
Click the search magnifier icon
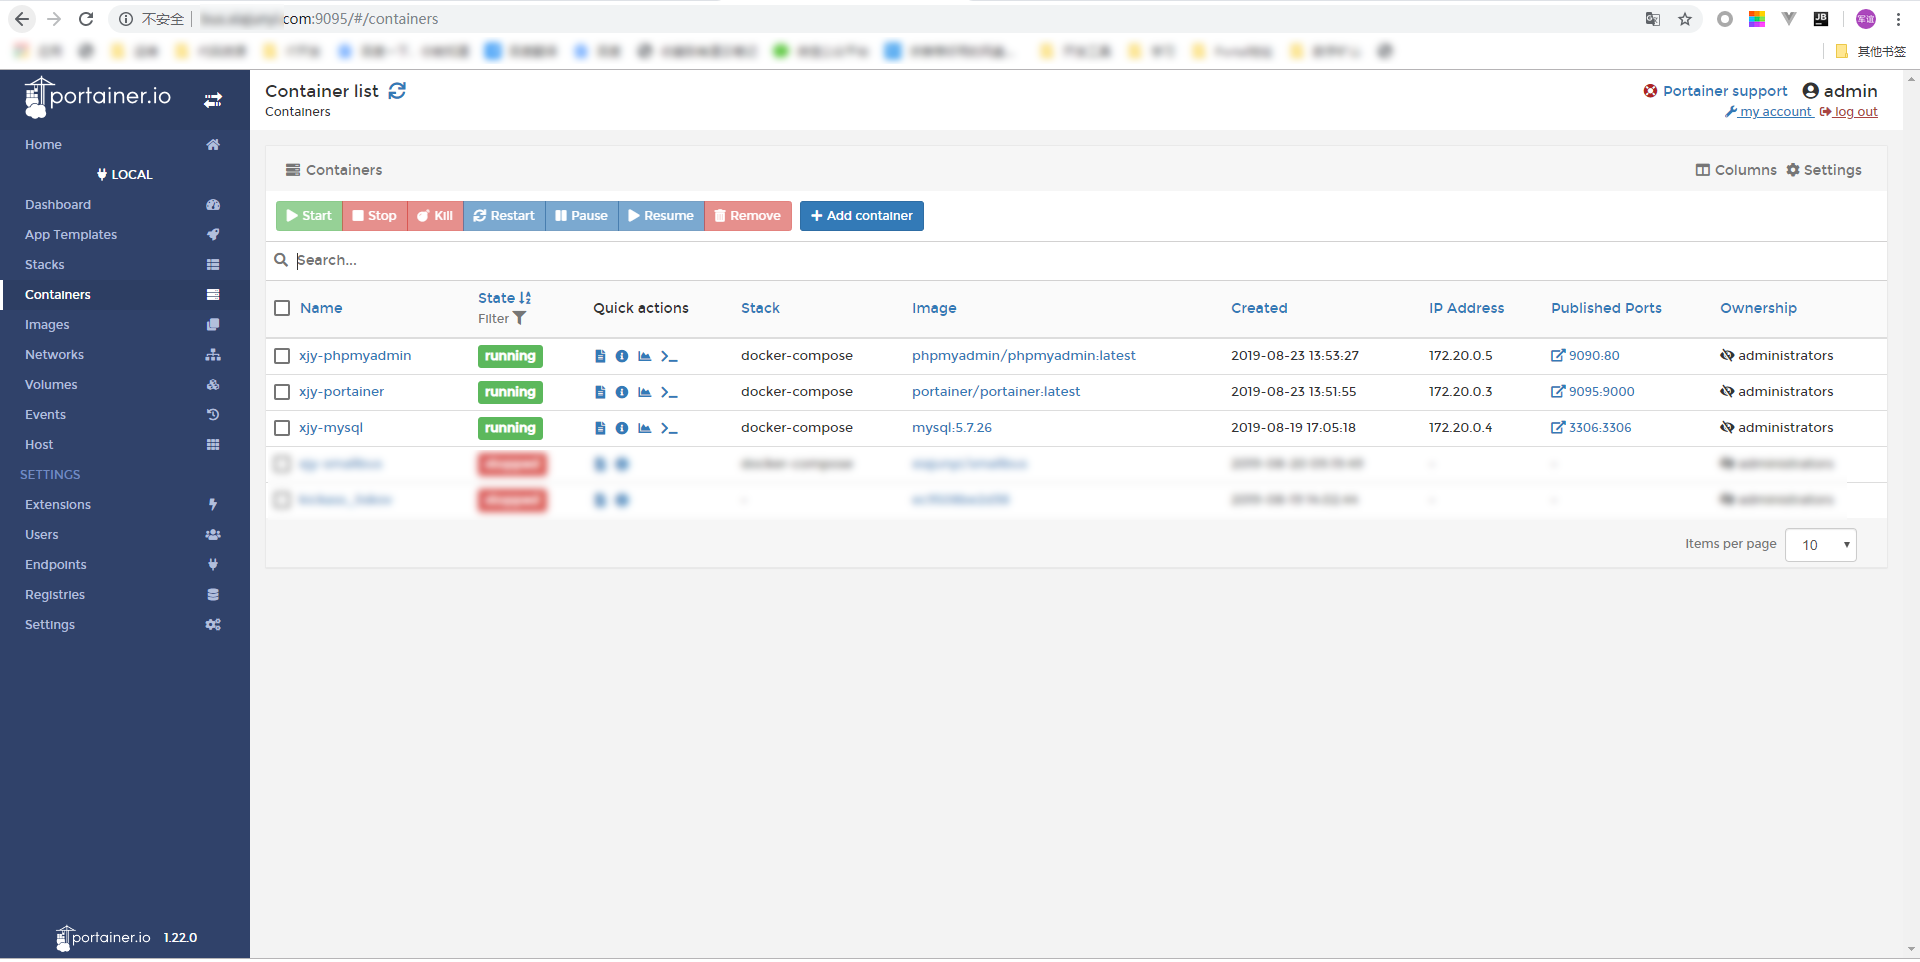281,260
